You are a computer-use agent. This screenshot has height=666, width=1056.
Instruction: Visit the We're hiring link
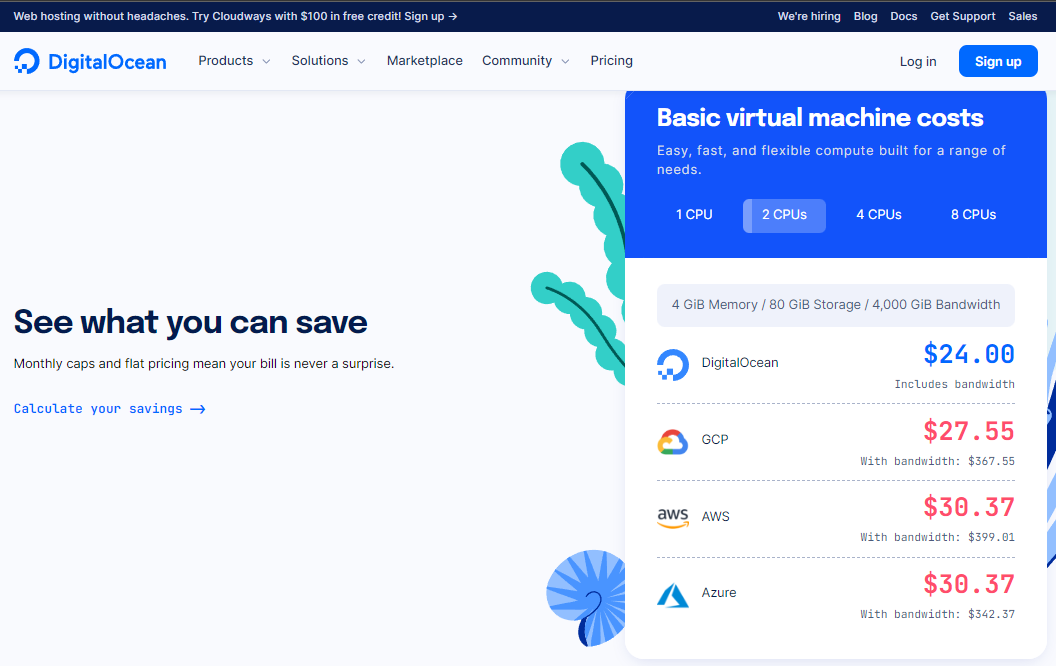tap(809, 16)
